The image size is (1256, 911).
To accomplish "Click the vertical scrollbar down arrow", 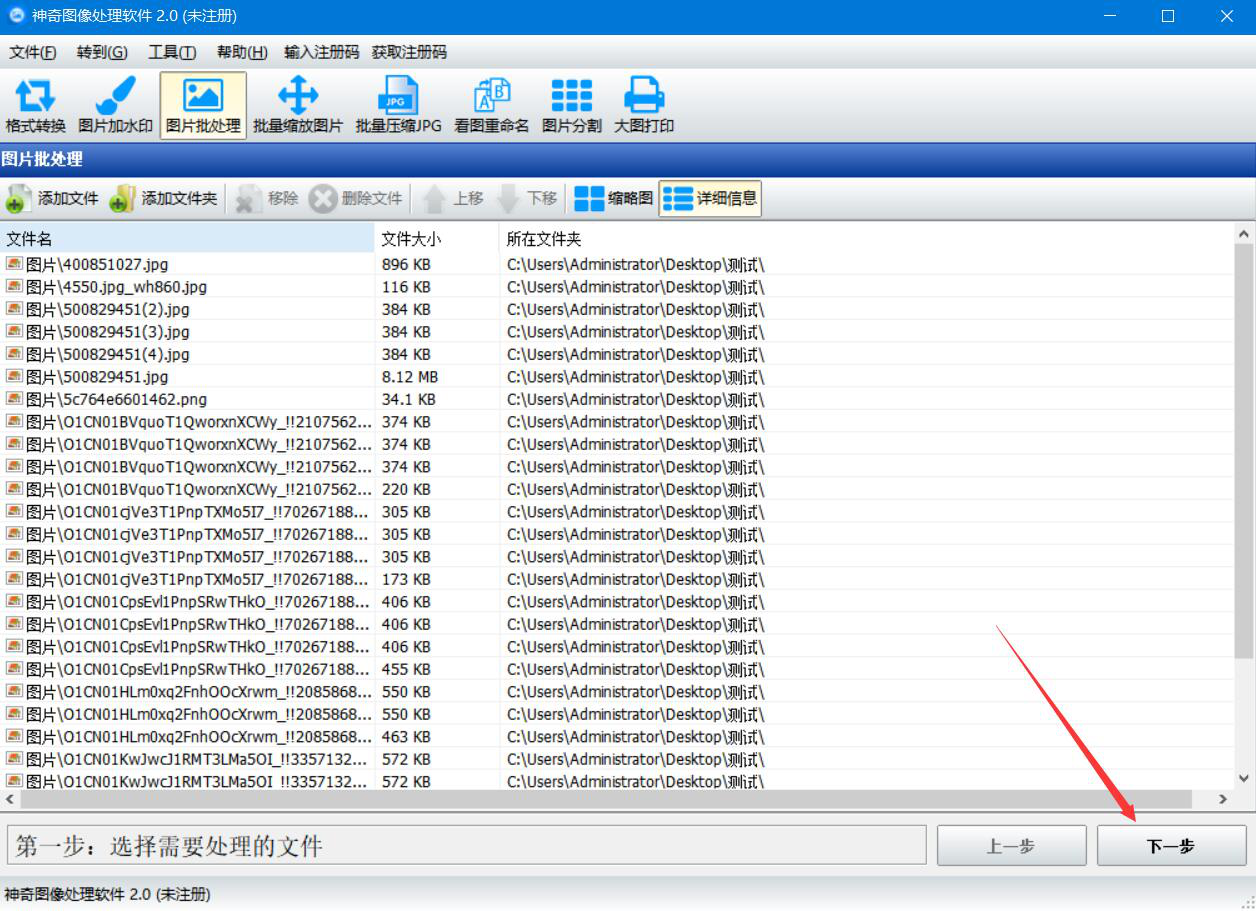I will click(1244, 778).
